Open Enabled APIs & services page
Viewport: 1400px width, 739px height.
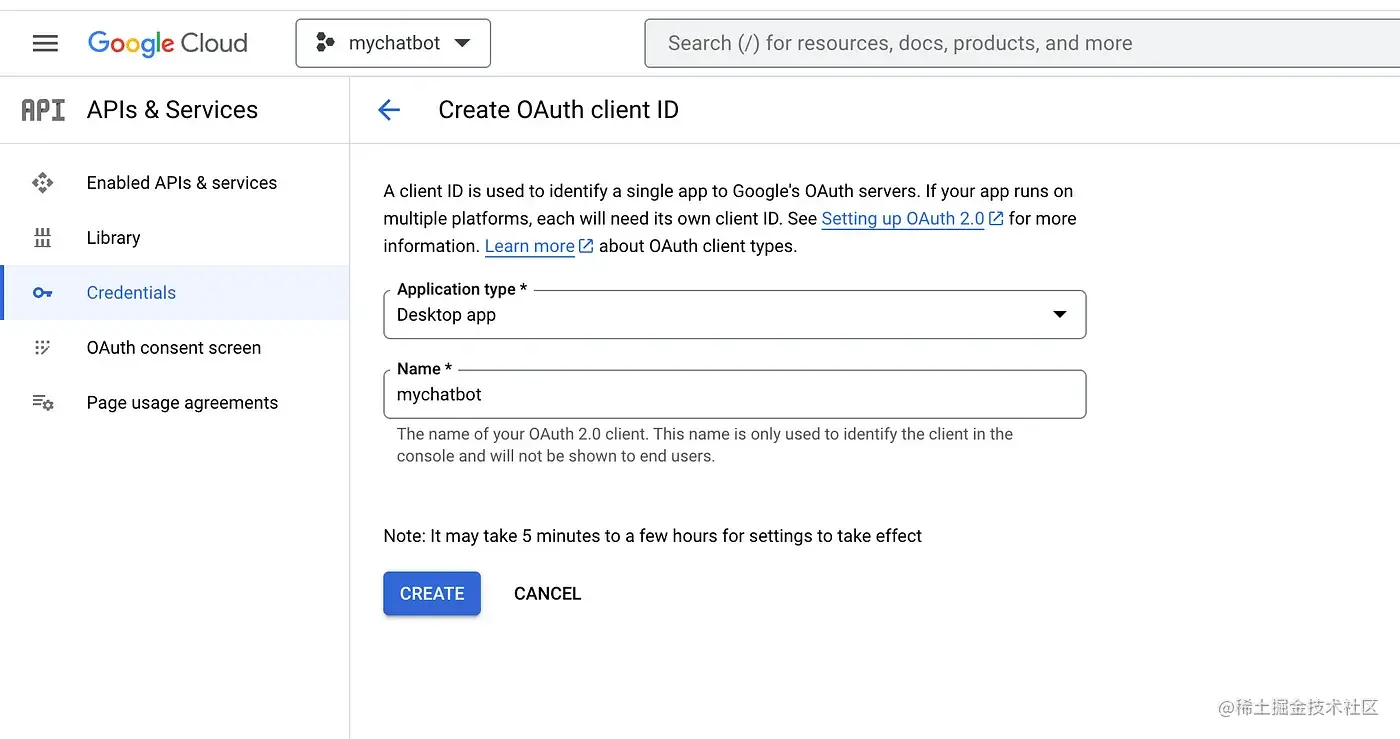(x=181, y=183)
